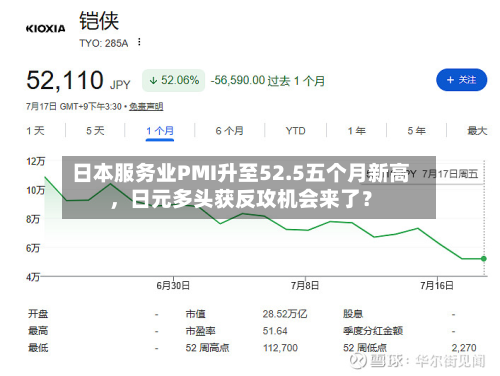Select the 5 年 range tab
The image size is (500, 376).
(416, 131)
